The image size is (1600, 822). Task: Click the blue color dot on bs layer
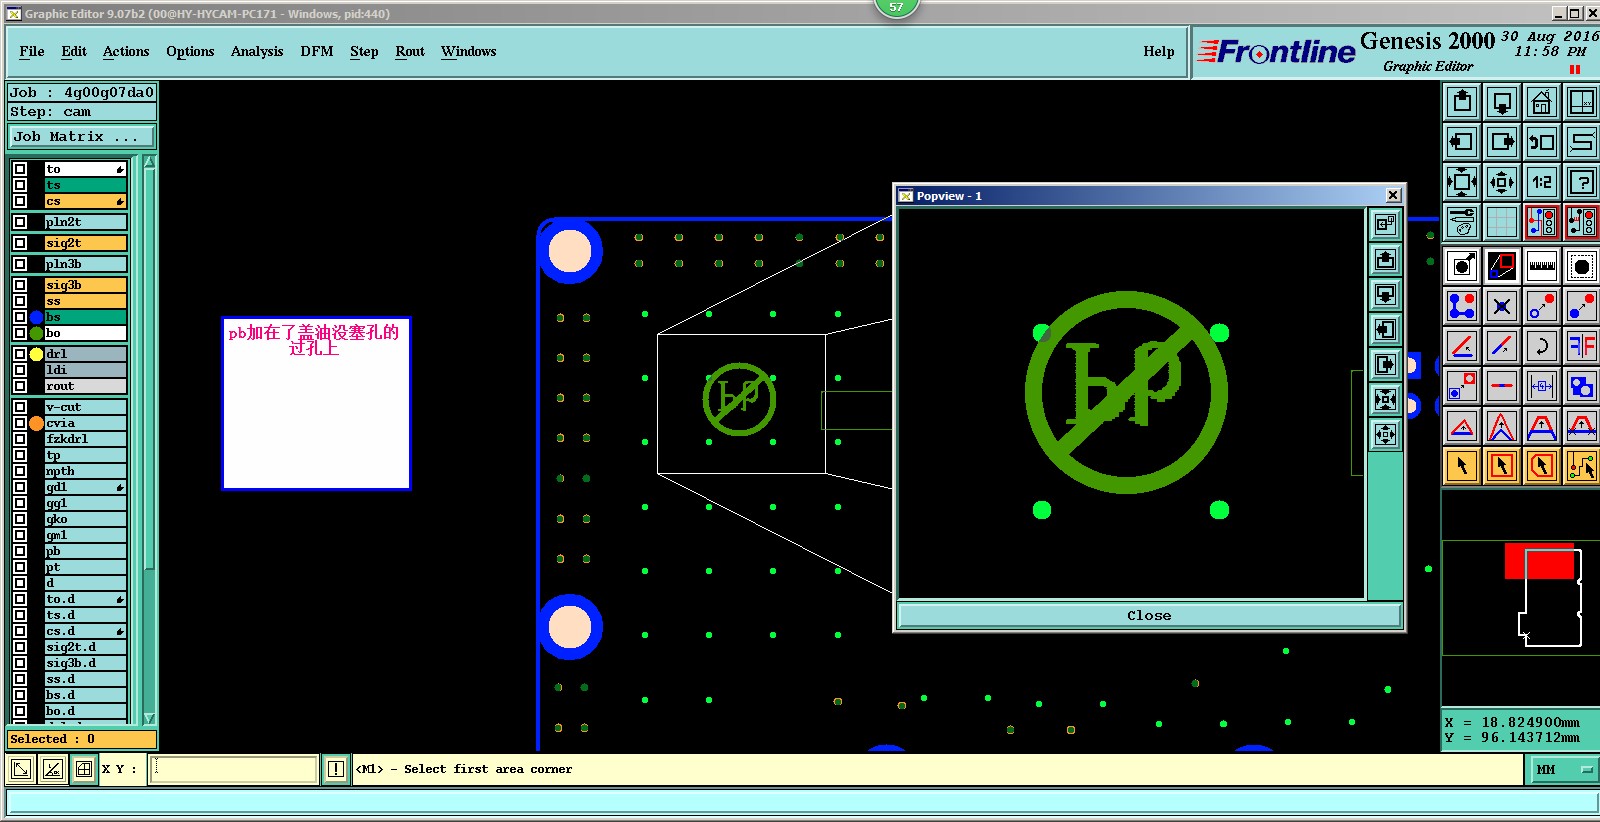tap(36, 317)
